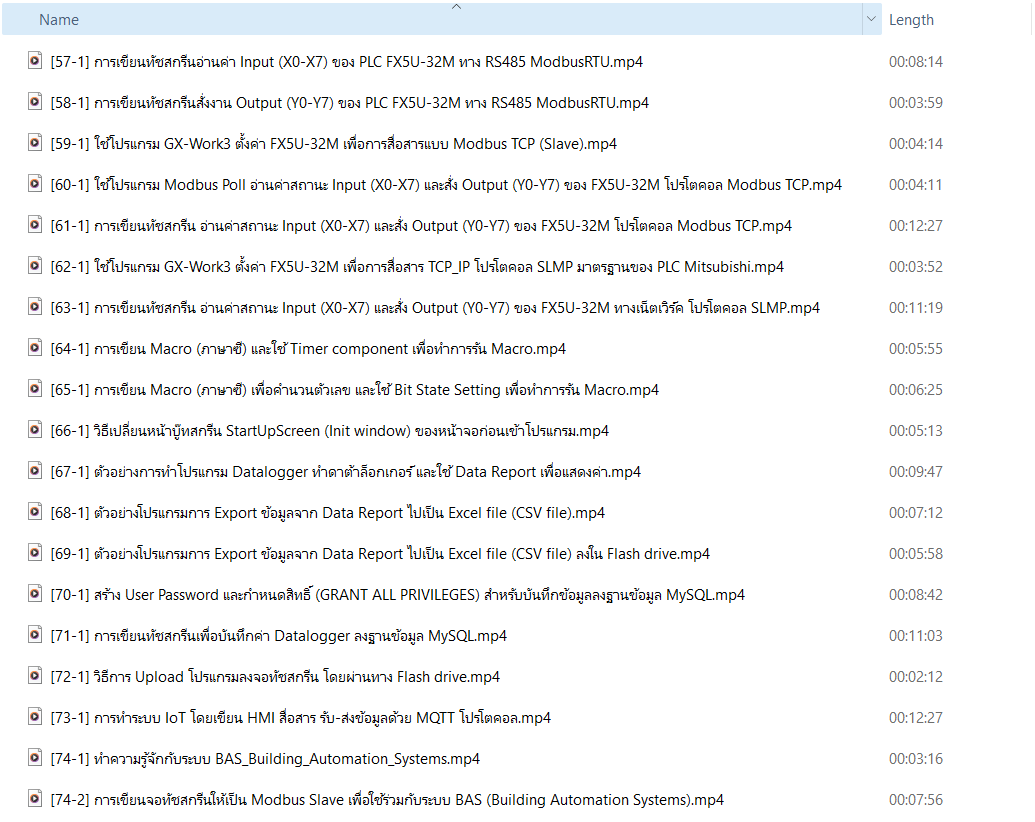Click the icon of [74-2] Modbus Slave BAS
Screen dimensions: 1035x822
point(35,799)
